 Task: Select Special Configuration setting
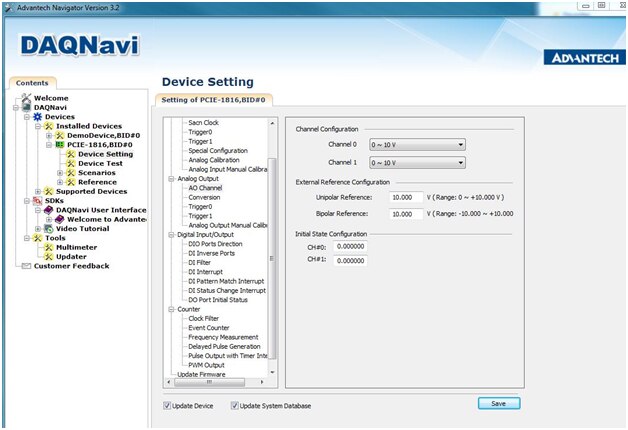(x=218, y=151)
